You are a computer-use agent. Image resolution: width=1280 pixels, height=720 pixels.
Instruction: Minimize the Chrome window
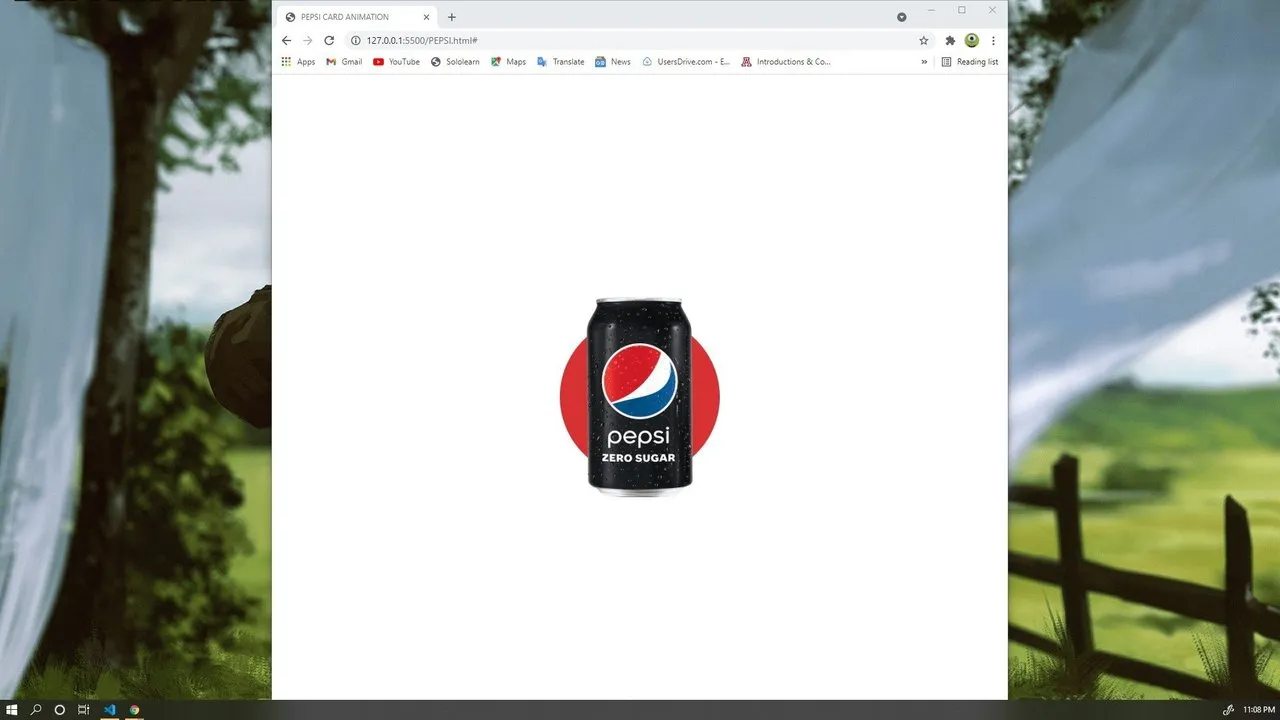931,10
